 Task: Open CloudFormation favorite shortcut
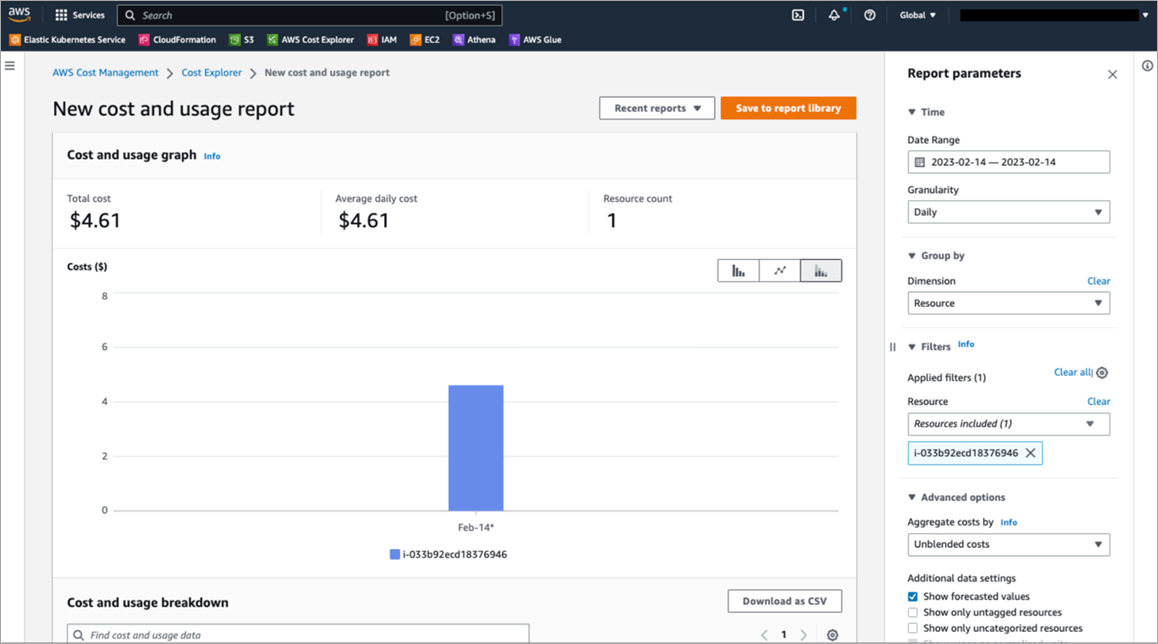point(177,40)
